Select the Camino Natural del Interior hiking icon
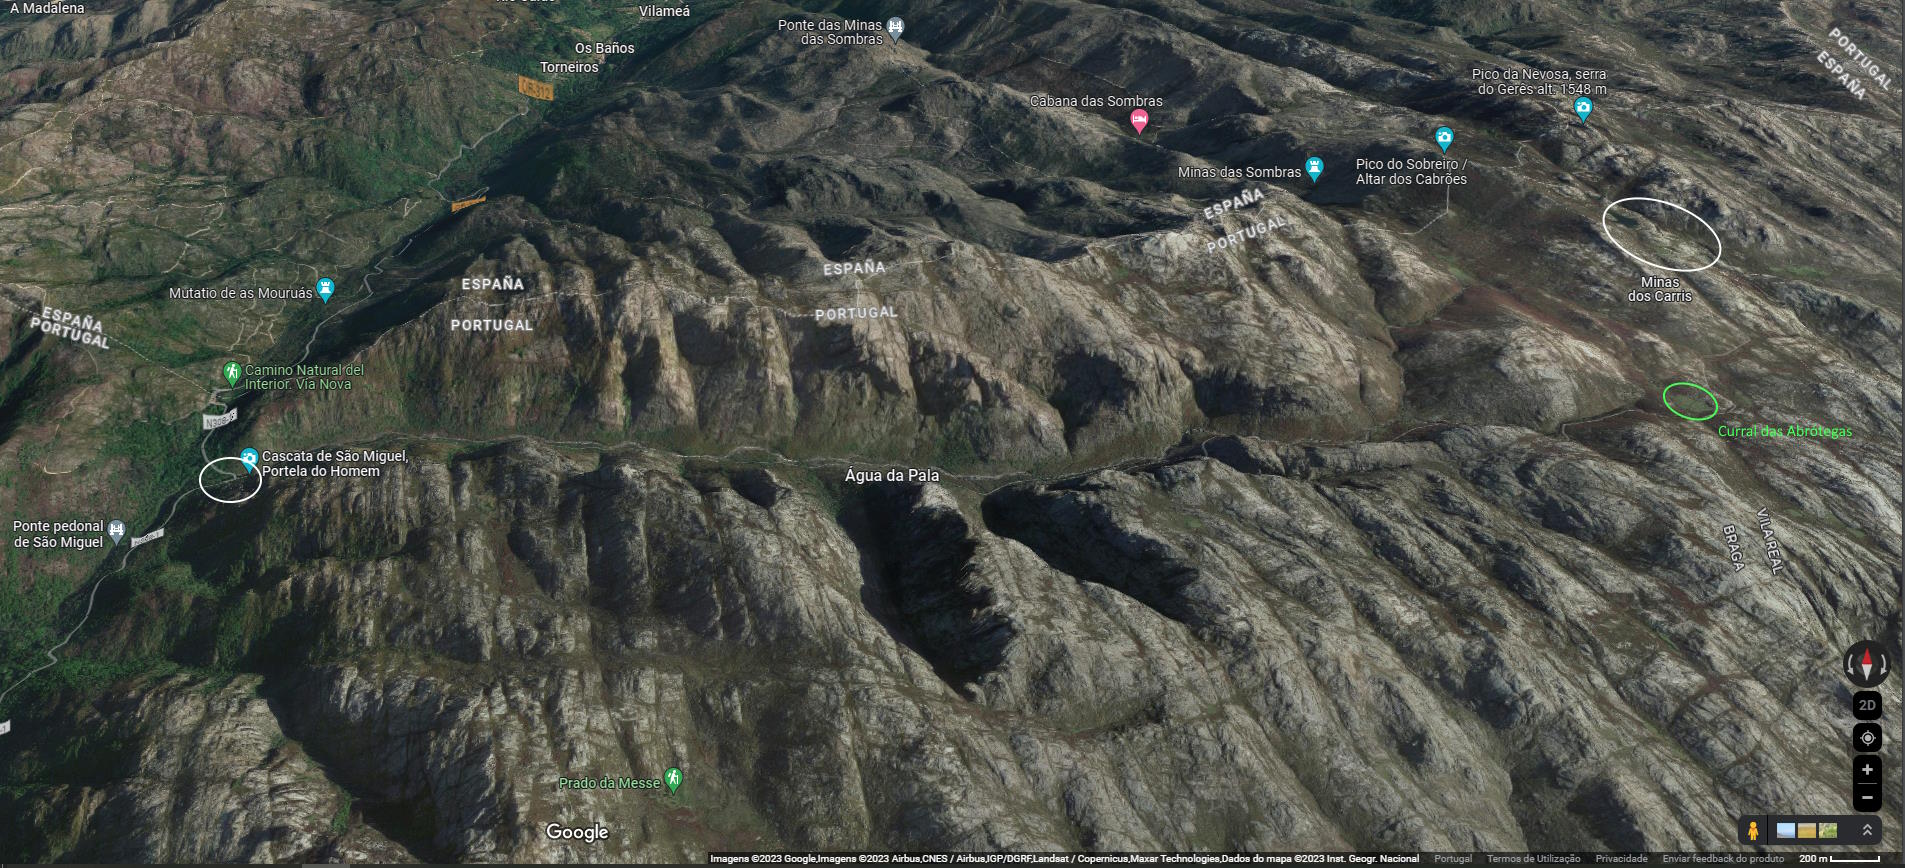 pyautogui.click(x=232, y=374)
